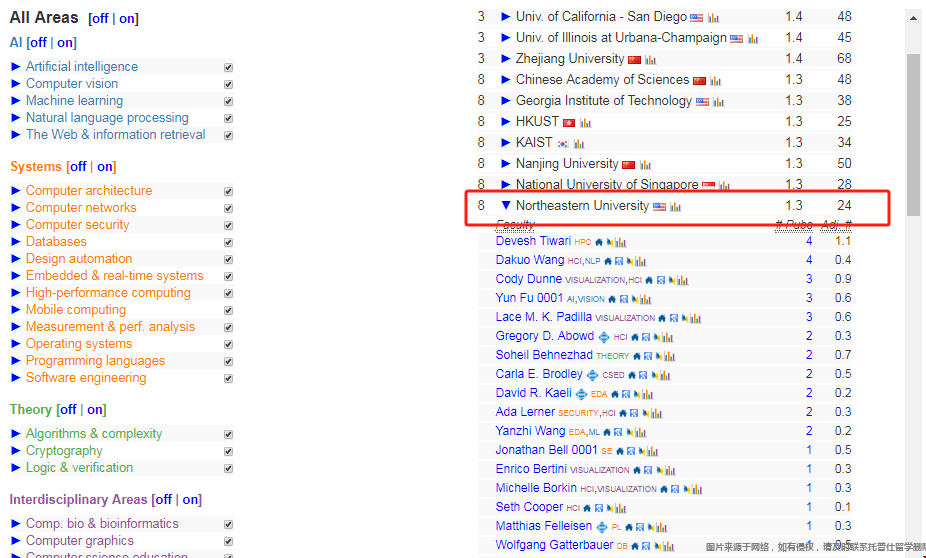This screenshot has width=926, height=558.
Task: Open Cody Dunne's publication bar chart icon
Action: [682, 280]
